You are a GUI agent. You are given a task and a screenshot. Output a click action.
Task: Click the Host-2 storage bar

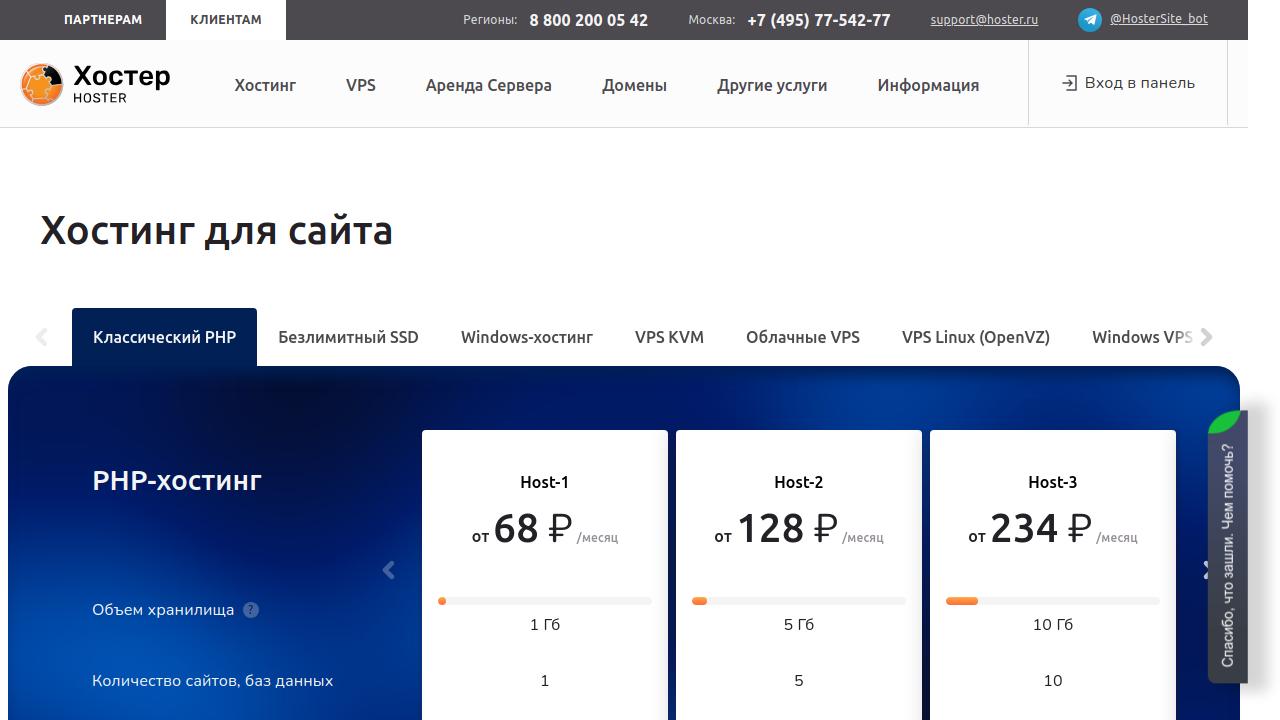click(799, 601)
